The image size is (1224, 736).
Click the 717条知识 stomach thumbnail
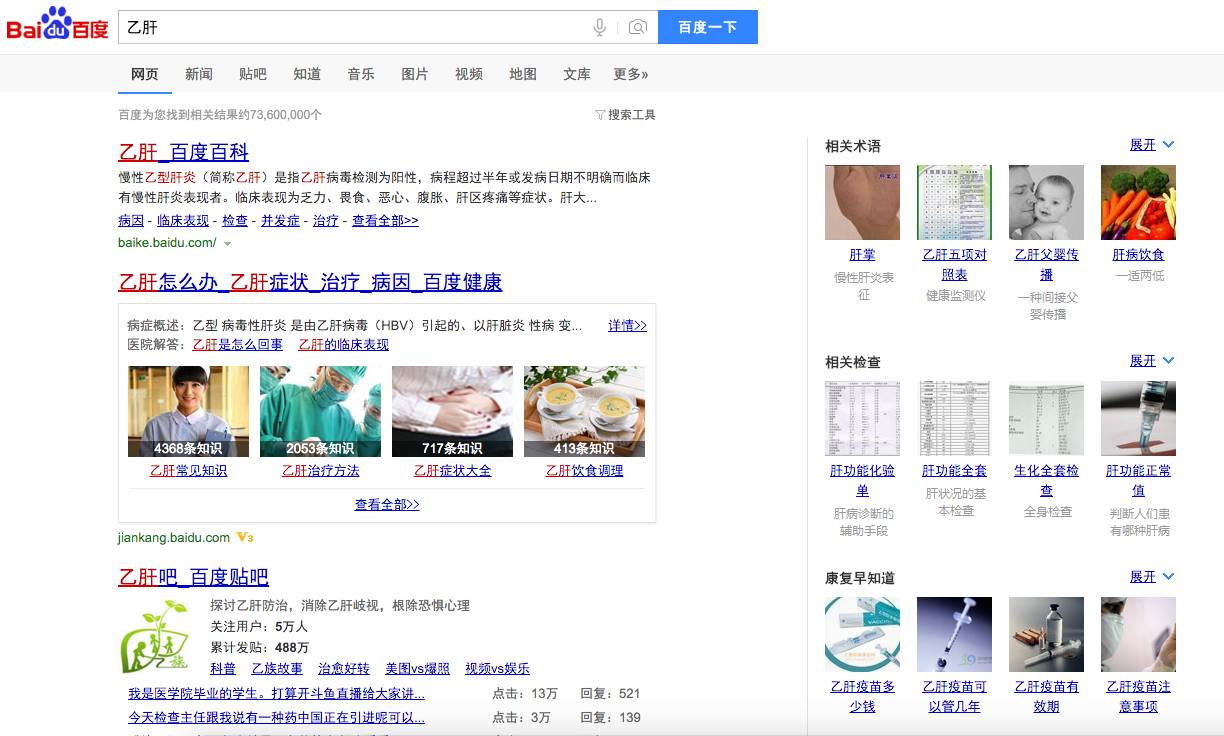tap(452, 411)
